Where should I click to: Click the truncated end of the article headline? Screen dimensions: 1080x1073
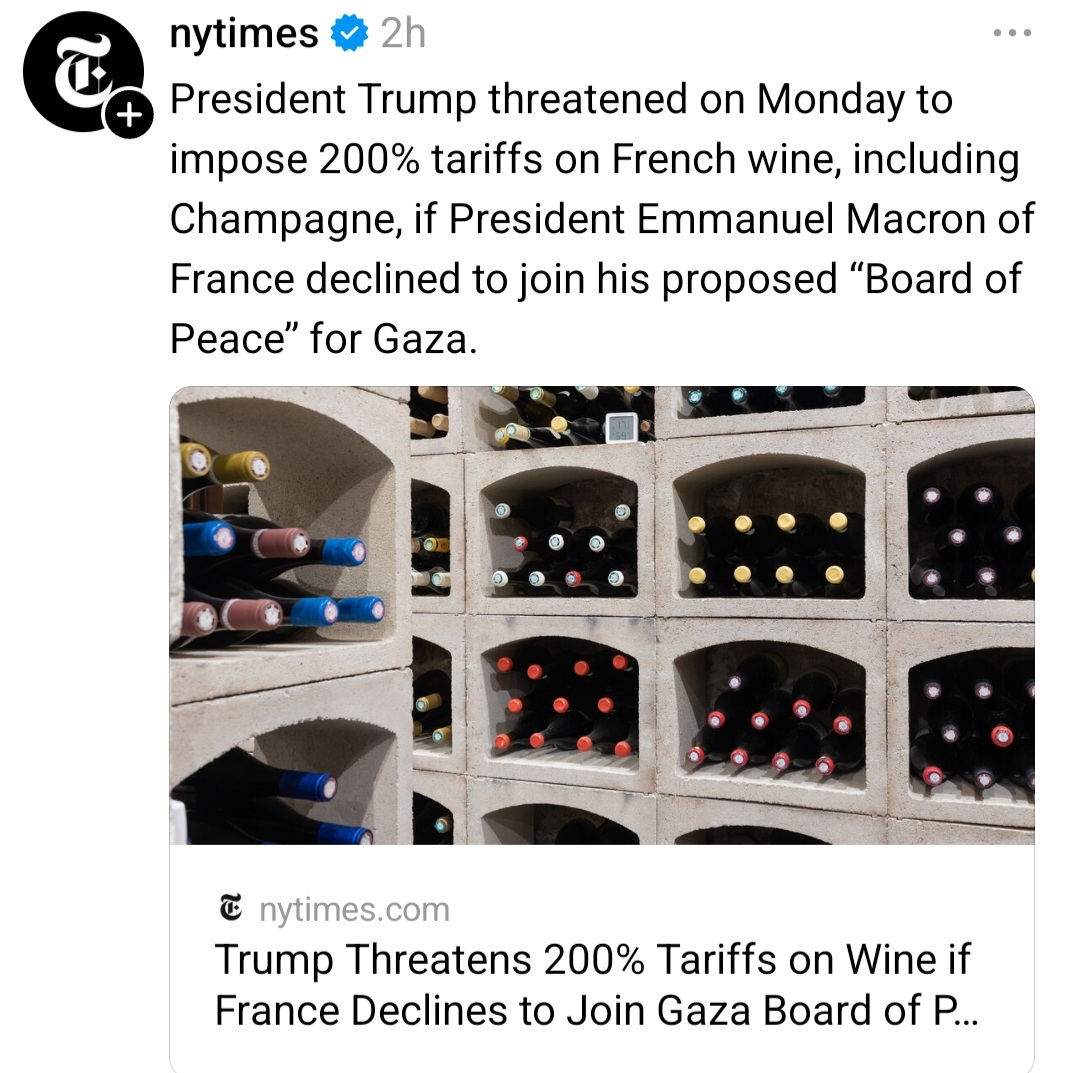(x=954, y=1010)
